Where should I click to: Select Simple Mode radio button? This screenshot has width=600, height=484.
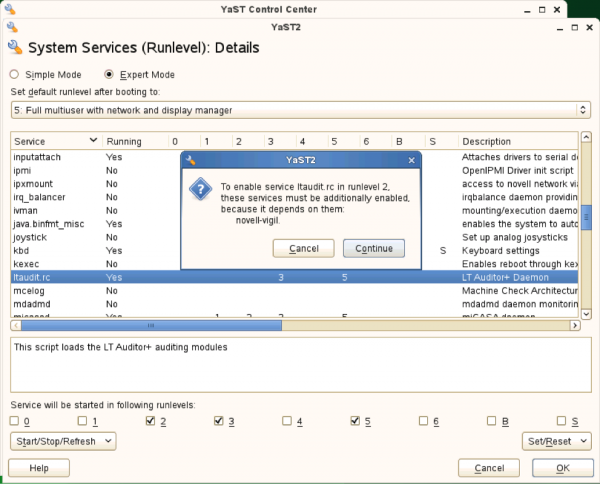[14, 74]
